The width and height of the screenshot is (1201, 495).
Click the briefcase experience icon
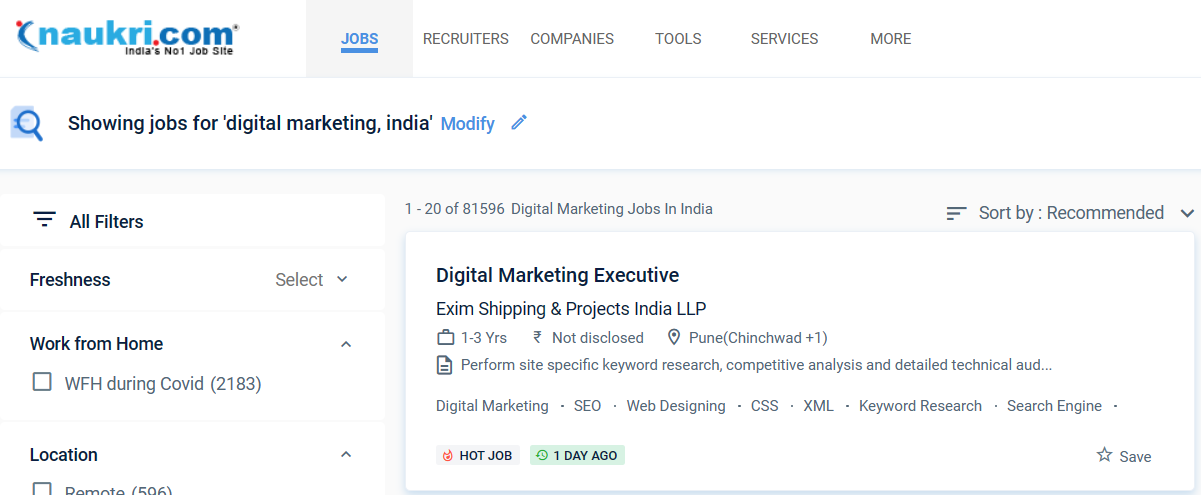point(446,338)
